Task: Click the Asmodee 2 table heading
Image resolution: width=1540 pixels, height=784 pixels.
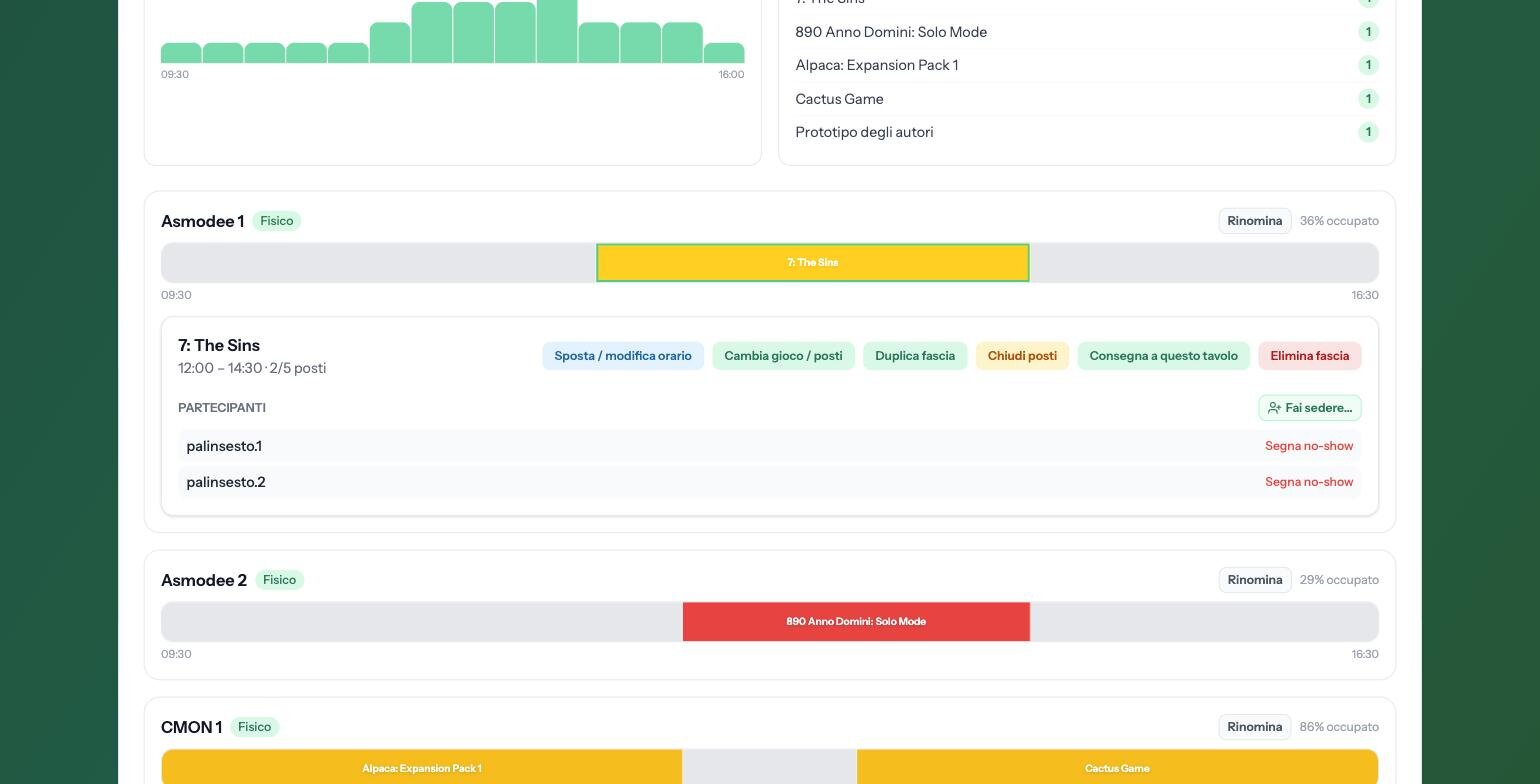Action: tap(204, 580)
